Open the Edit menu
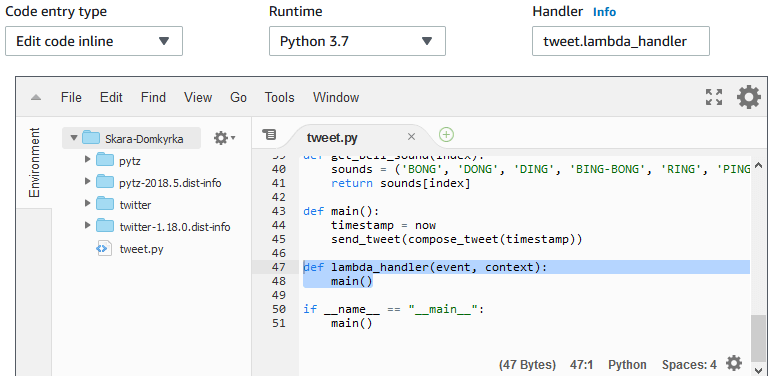The image size is (772, 376). 111,97
